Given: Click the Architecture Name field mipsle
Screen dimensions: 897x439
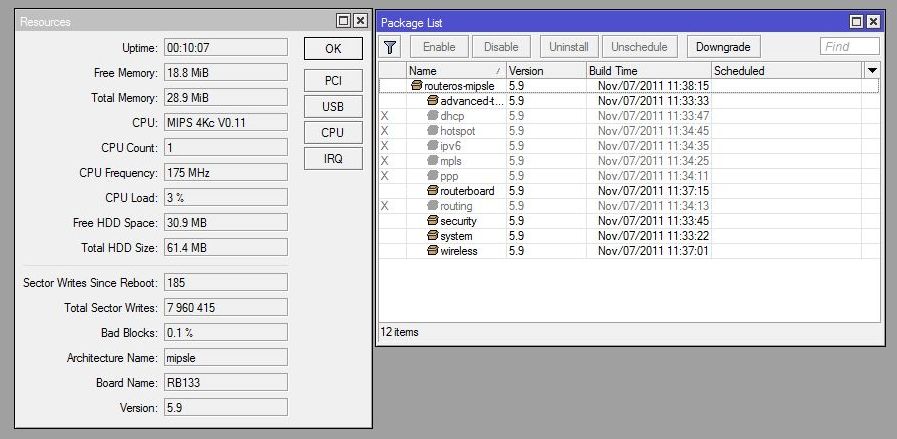Looking at the screenshot, I should pyautogui.click(x=226, y=358).
